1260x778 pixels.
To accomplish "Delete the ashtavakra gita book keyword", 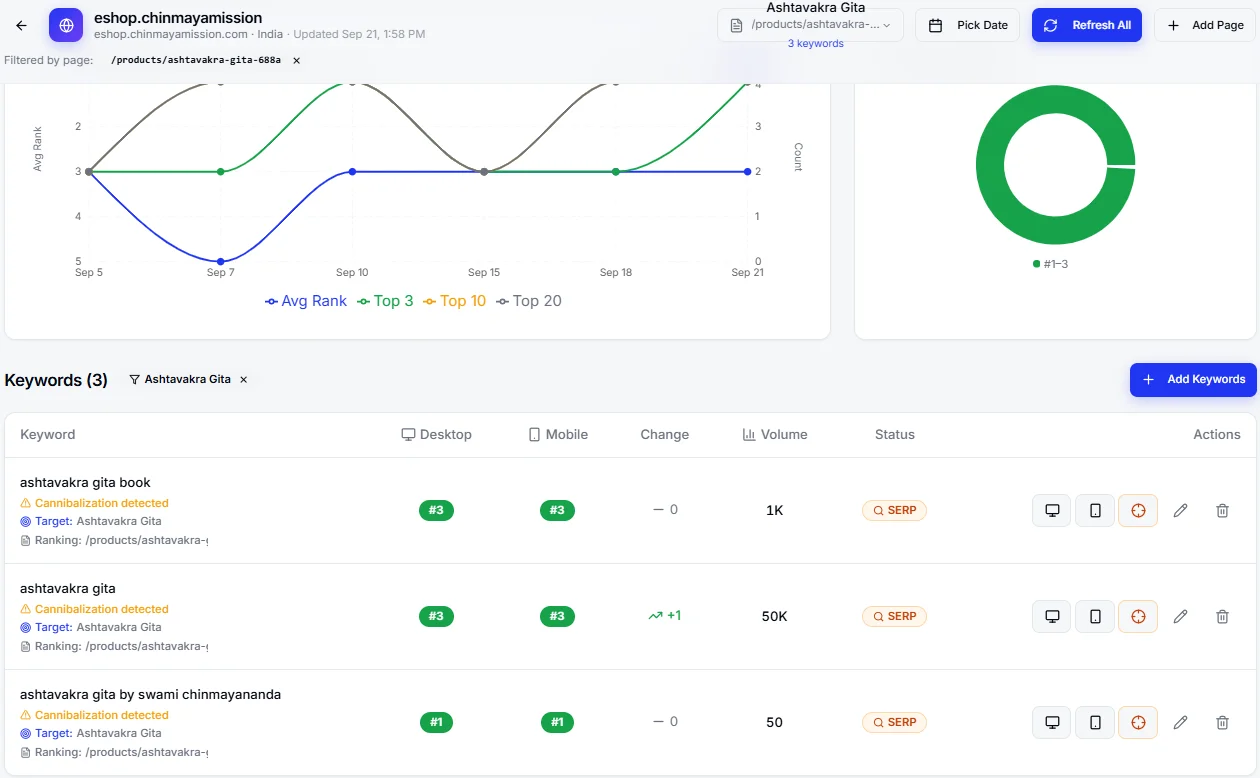I will (1222, 510).
